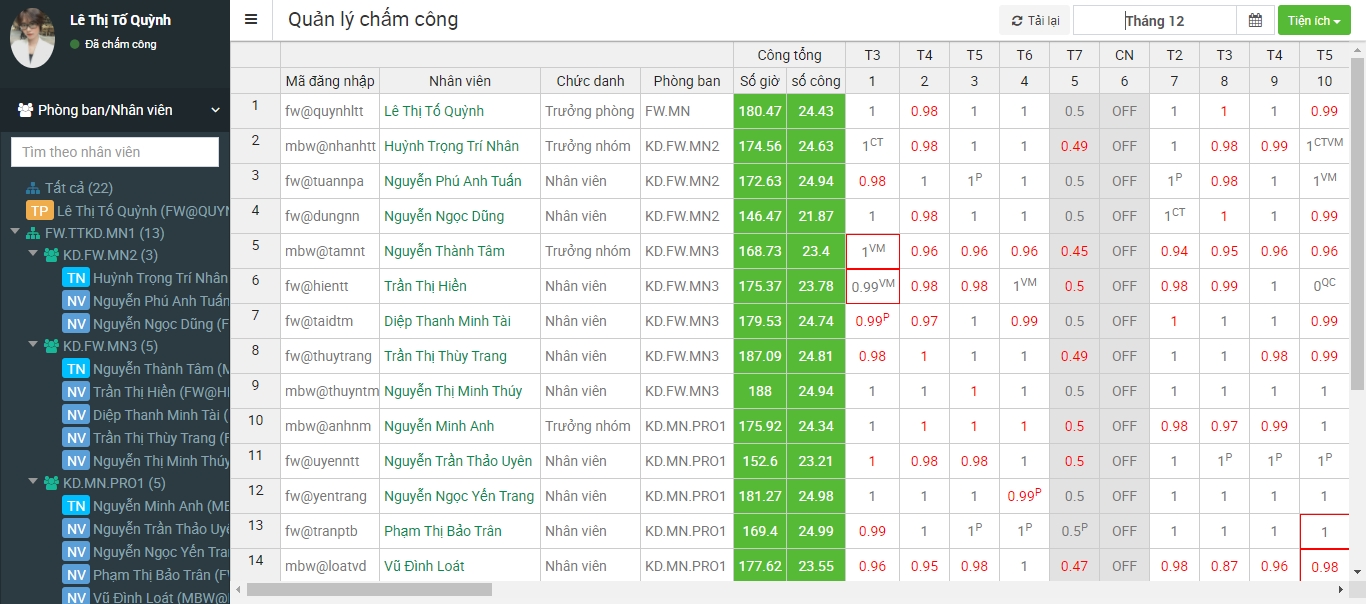Viewport: 1366px width, 604px height.
Task: Click the user avatar photo
Action: [32, 38]
